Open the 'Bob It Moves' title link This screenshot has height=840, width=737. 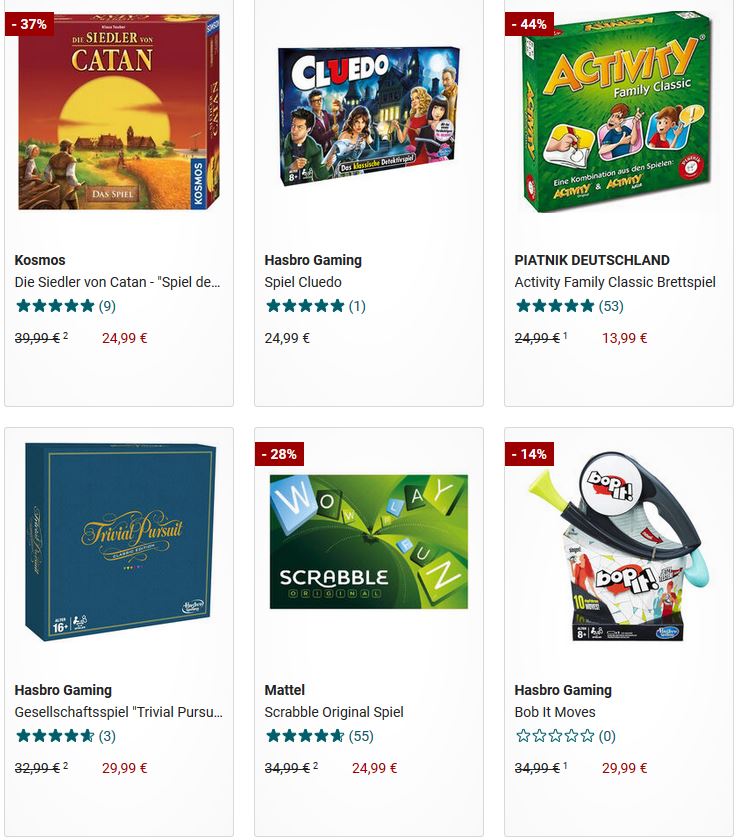555,712
